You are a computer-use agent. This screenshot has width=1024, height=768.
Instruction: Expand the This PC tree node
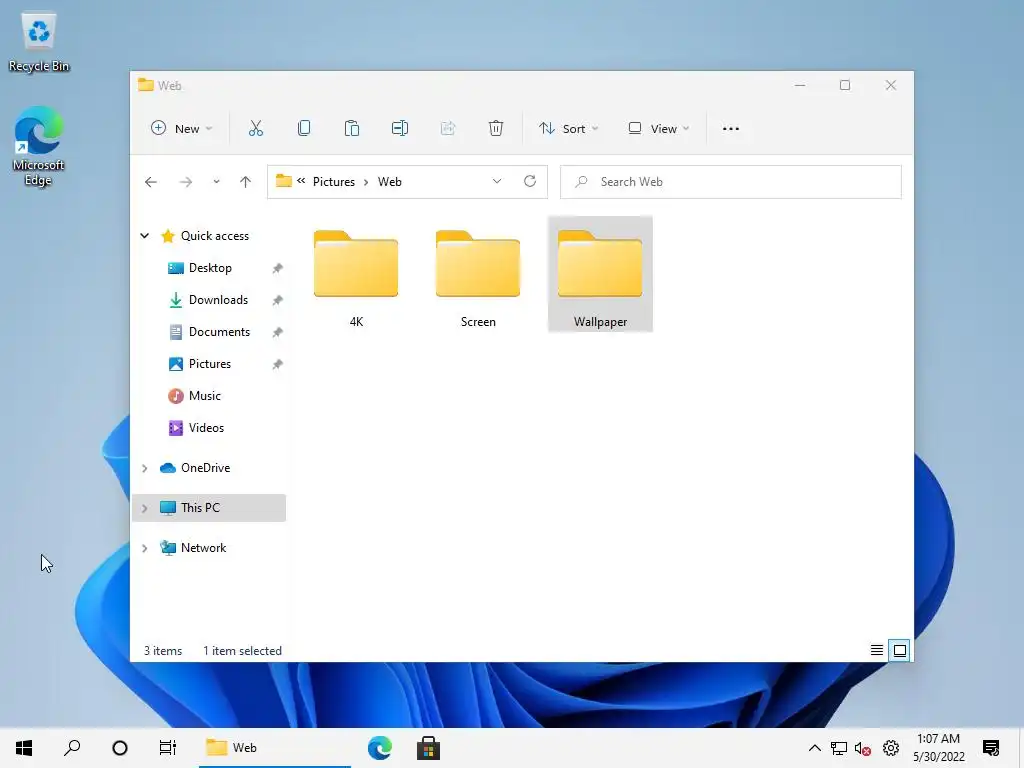pos(145,508)
